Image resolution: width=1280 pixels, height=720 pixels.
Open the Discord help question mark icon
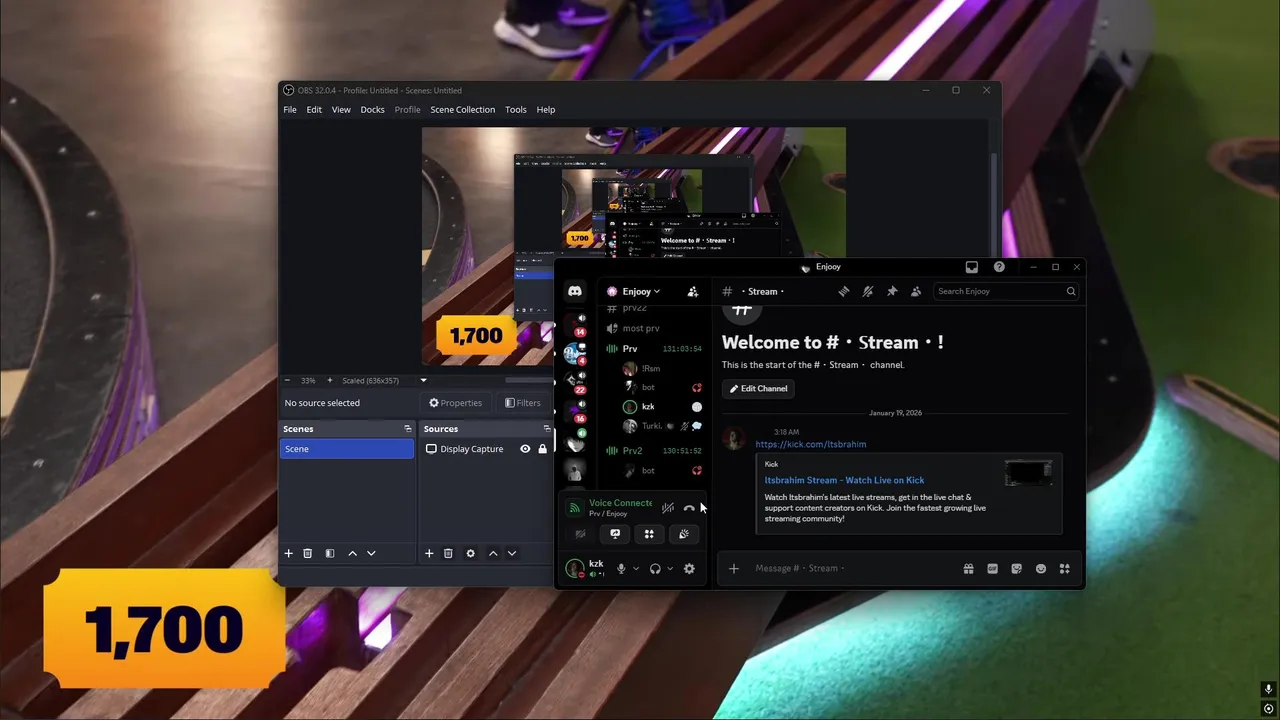999,267
